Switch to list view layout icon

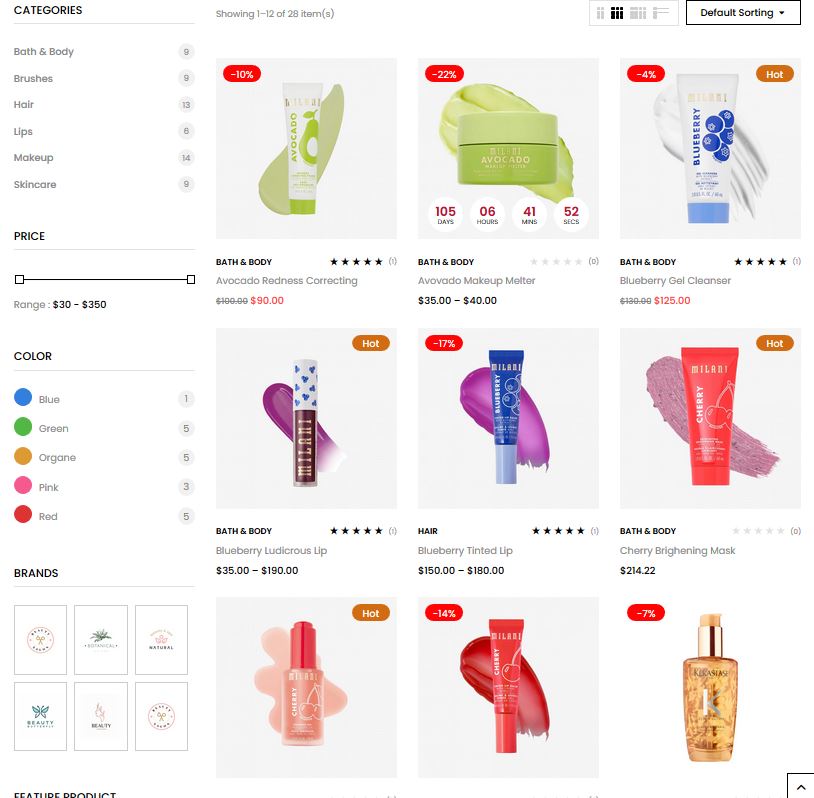click(661, 13)
